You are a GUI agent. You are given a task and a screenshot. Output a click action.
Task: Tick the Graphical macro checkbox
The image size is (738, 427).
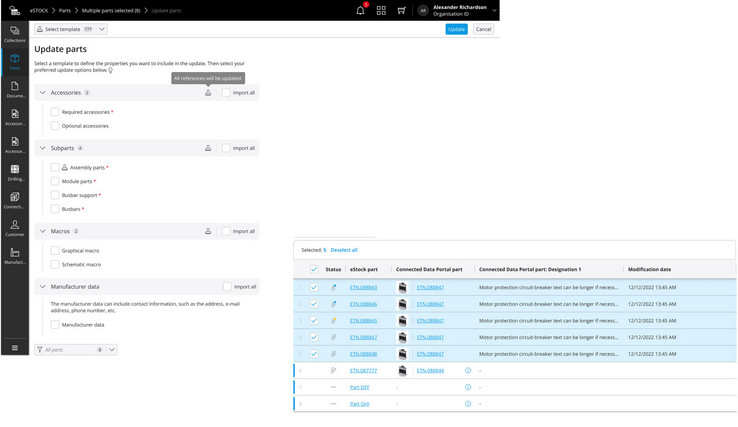point(55,251)
